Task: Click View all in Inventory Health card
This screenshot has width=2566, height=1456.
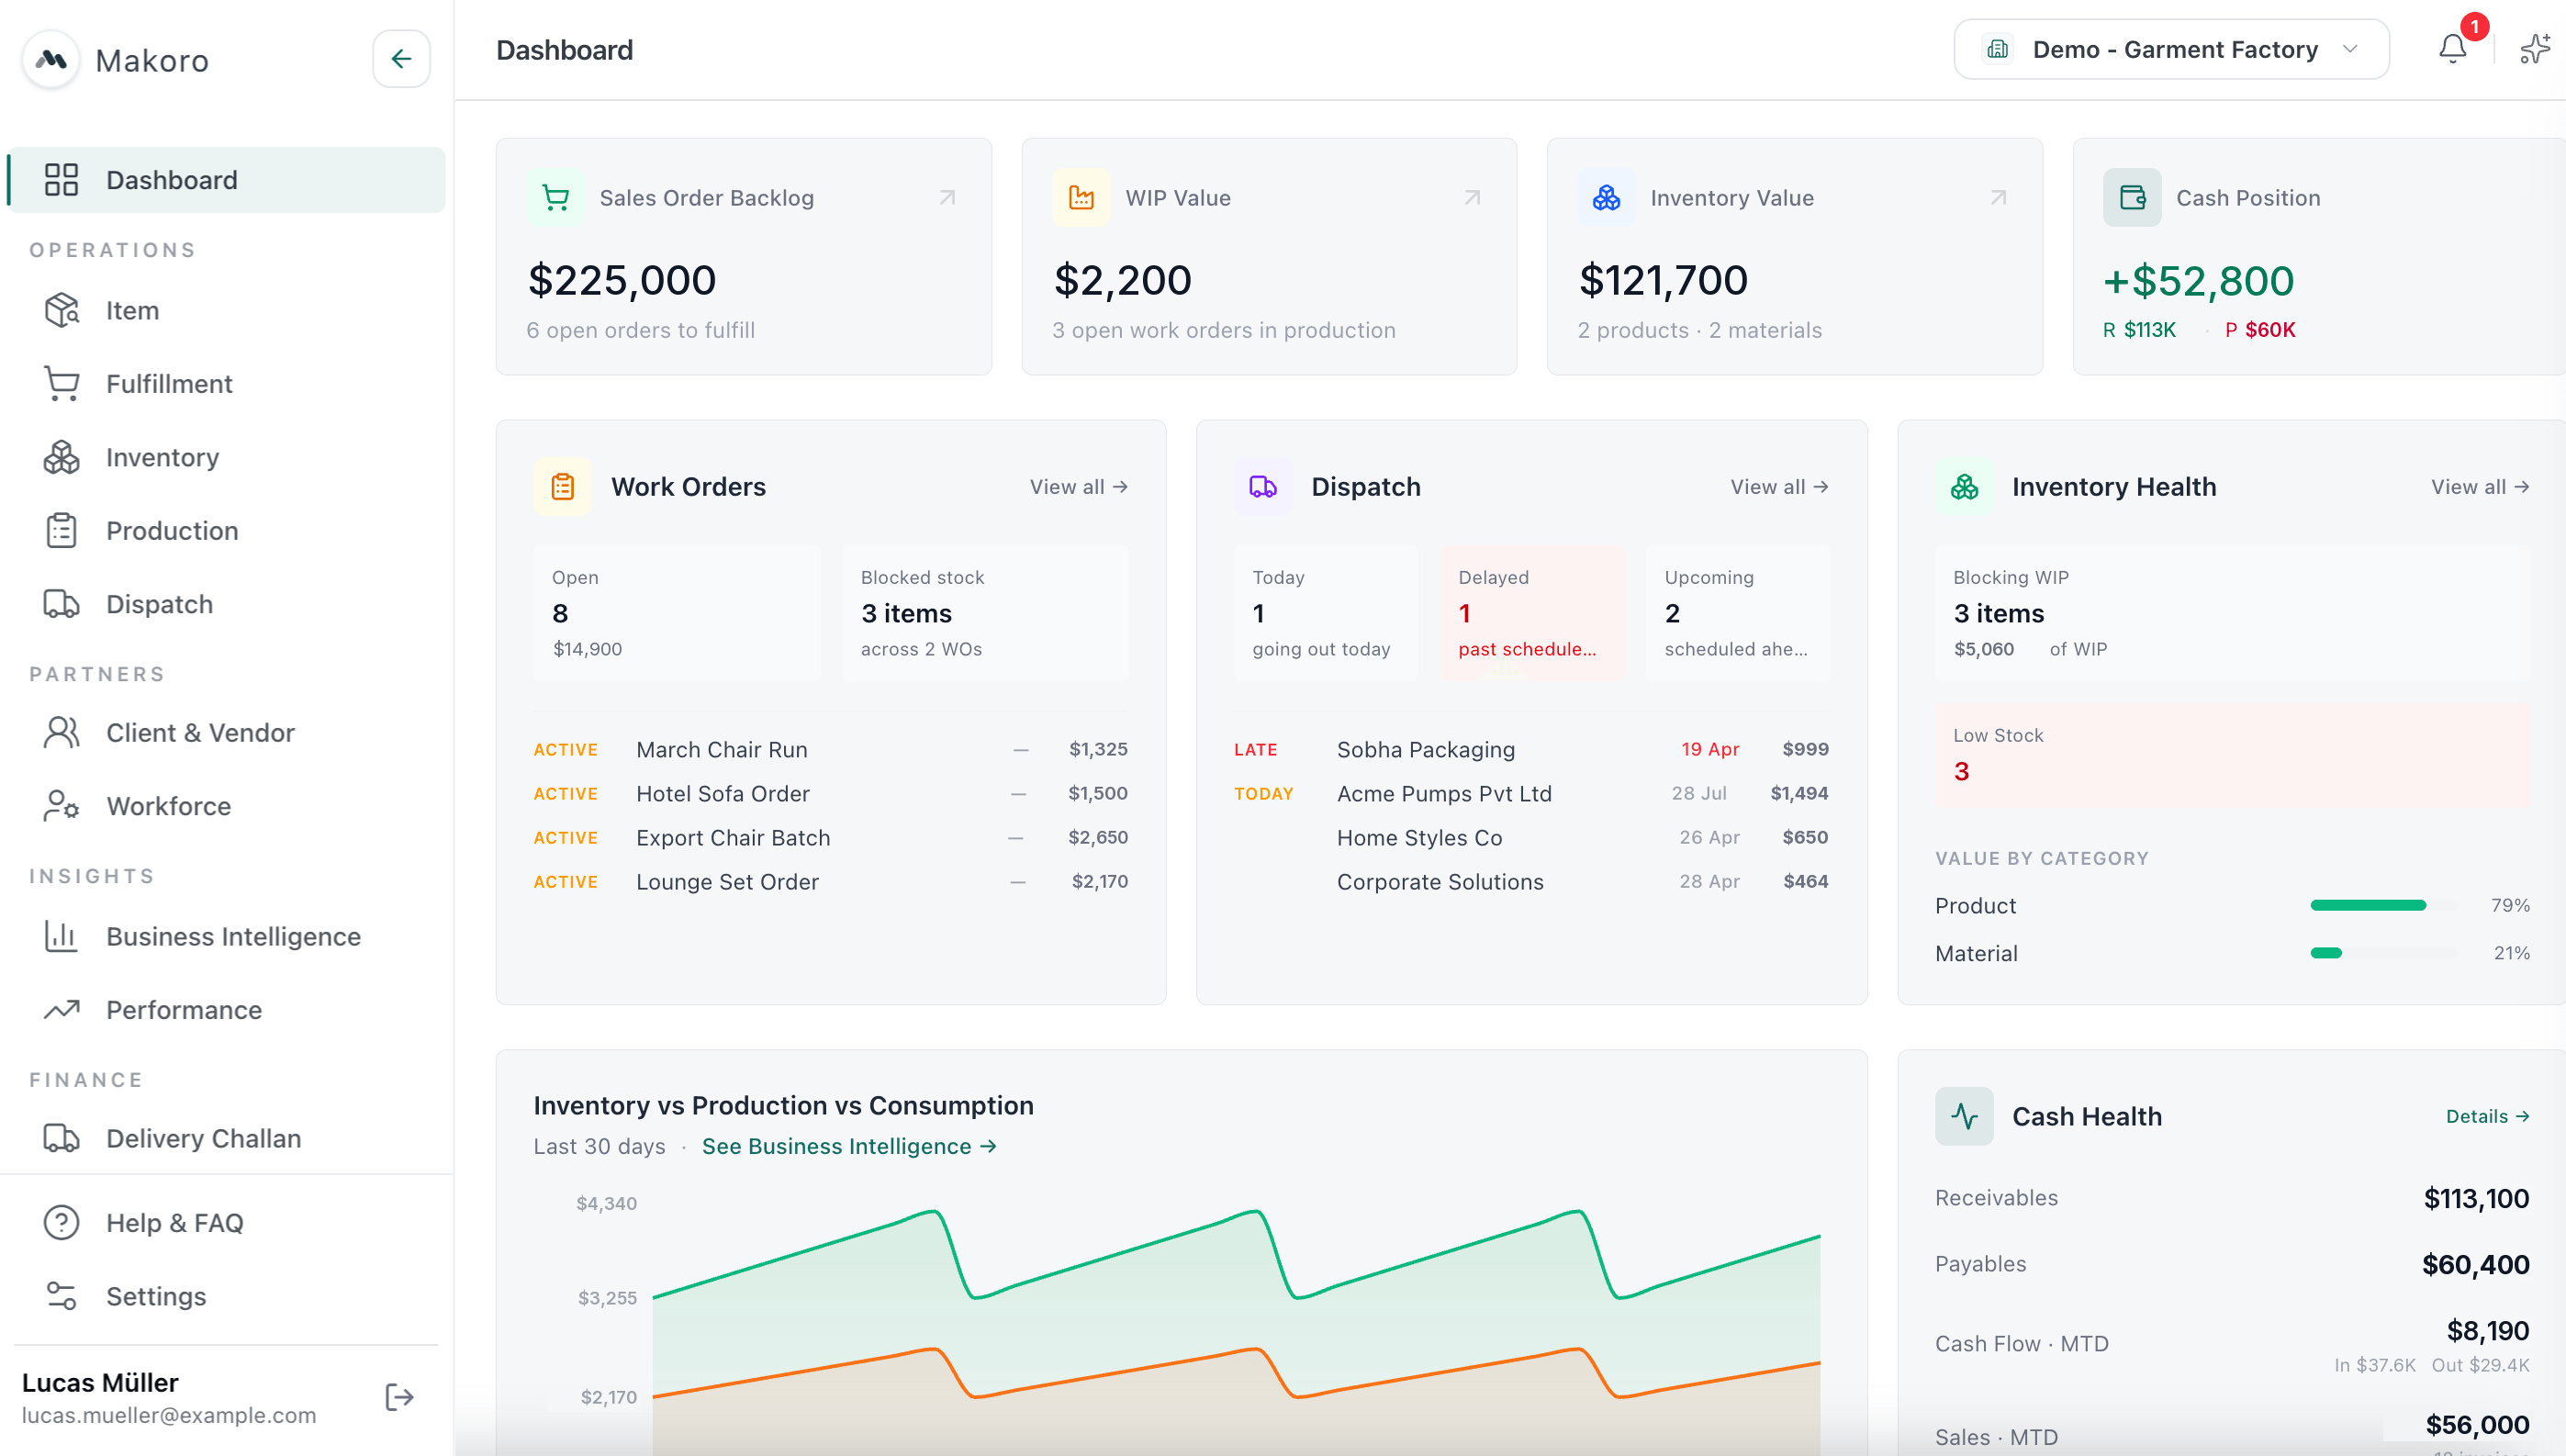Action: [2480, 487]
